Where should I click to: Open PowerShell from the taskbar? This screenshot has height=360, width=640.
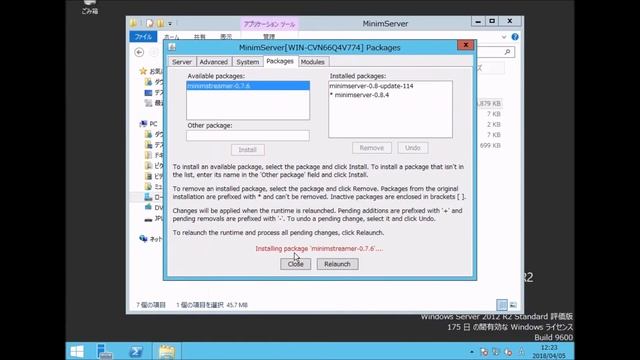136,351
